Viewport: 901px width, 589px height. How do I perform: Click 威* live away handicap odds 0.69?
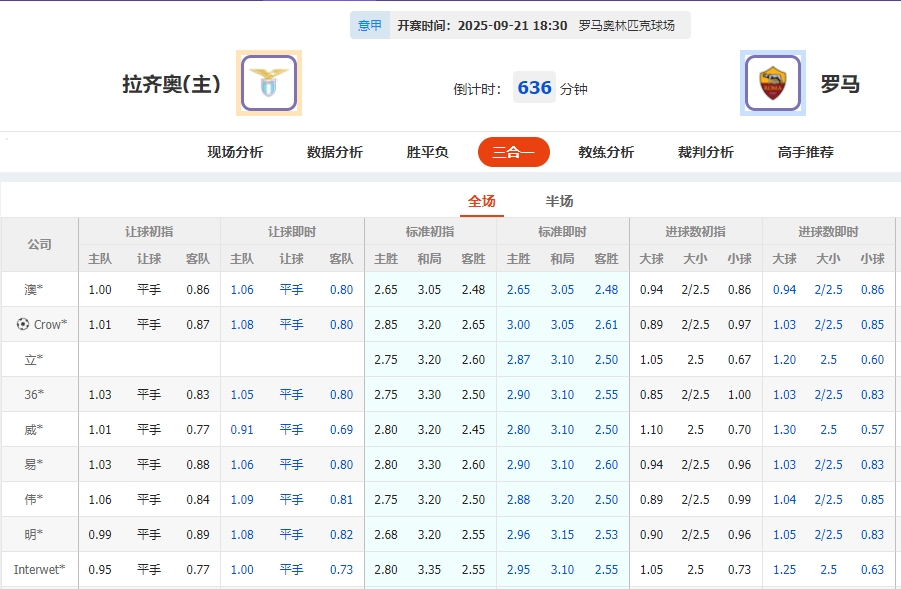coord(340,429)
